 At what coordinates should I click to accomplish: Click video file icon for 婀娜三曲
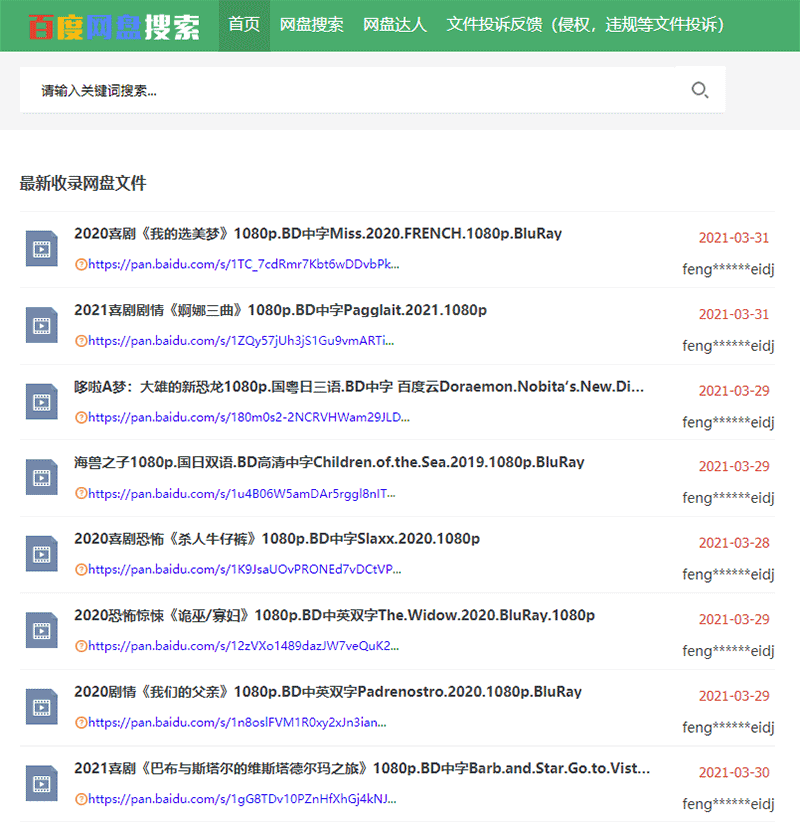point(42,325)
